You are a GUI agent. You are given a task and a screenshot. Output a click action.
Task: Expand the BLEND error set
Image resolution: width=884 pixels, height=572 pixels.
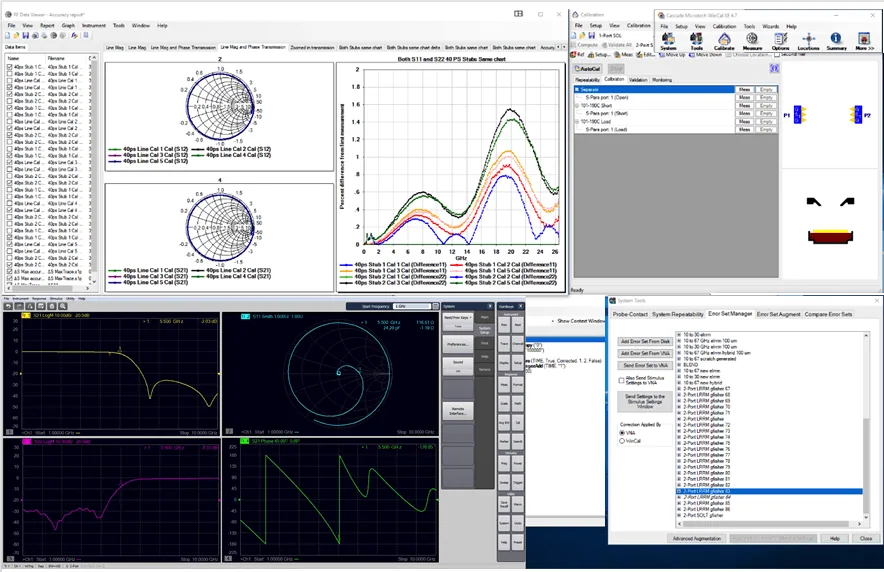point(679,365)
